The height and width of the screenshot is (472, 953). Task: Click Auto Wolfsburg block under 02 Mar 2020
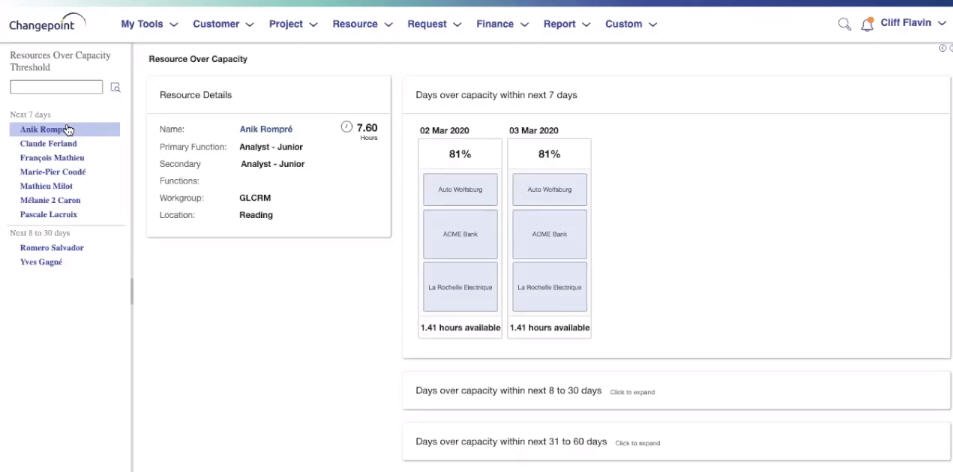460,190
